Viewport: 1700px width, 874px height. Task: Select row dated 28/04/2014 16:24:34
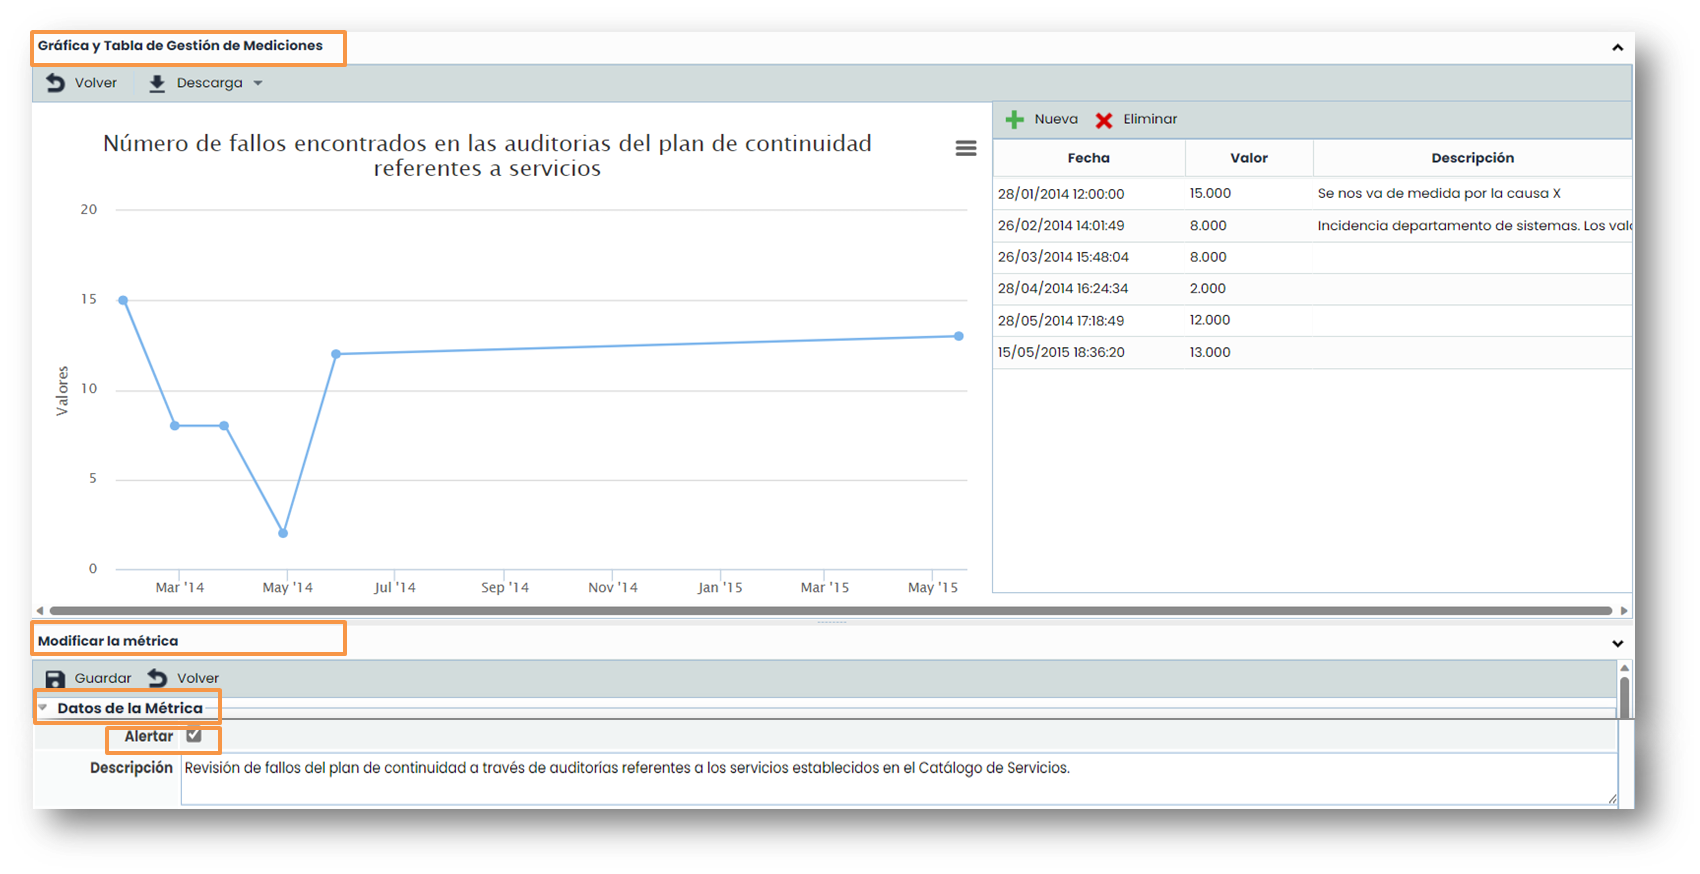coord(1312,288)
